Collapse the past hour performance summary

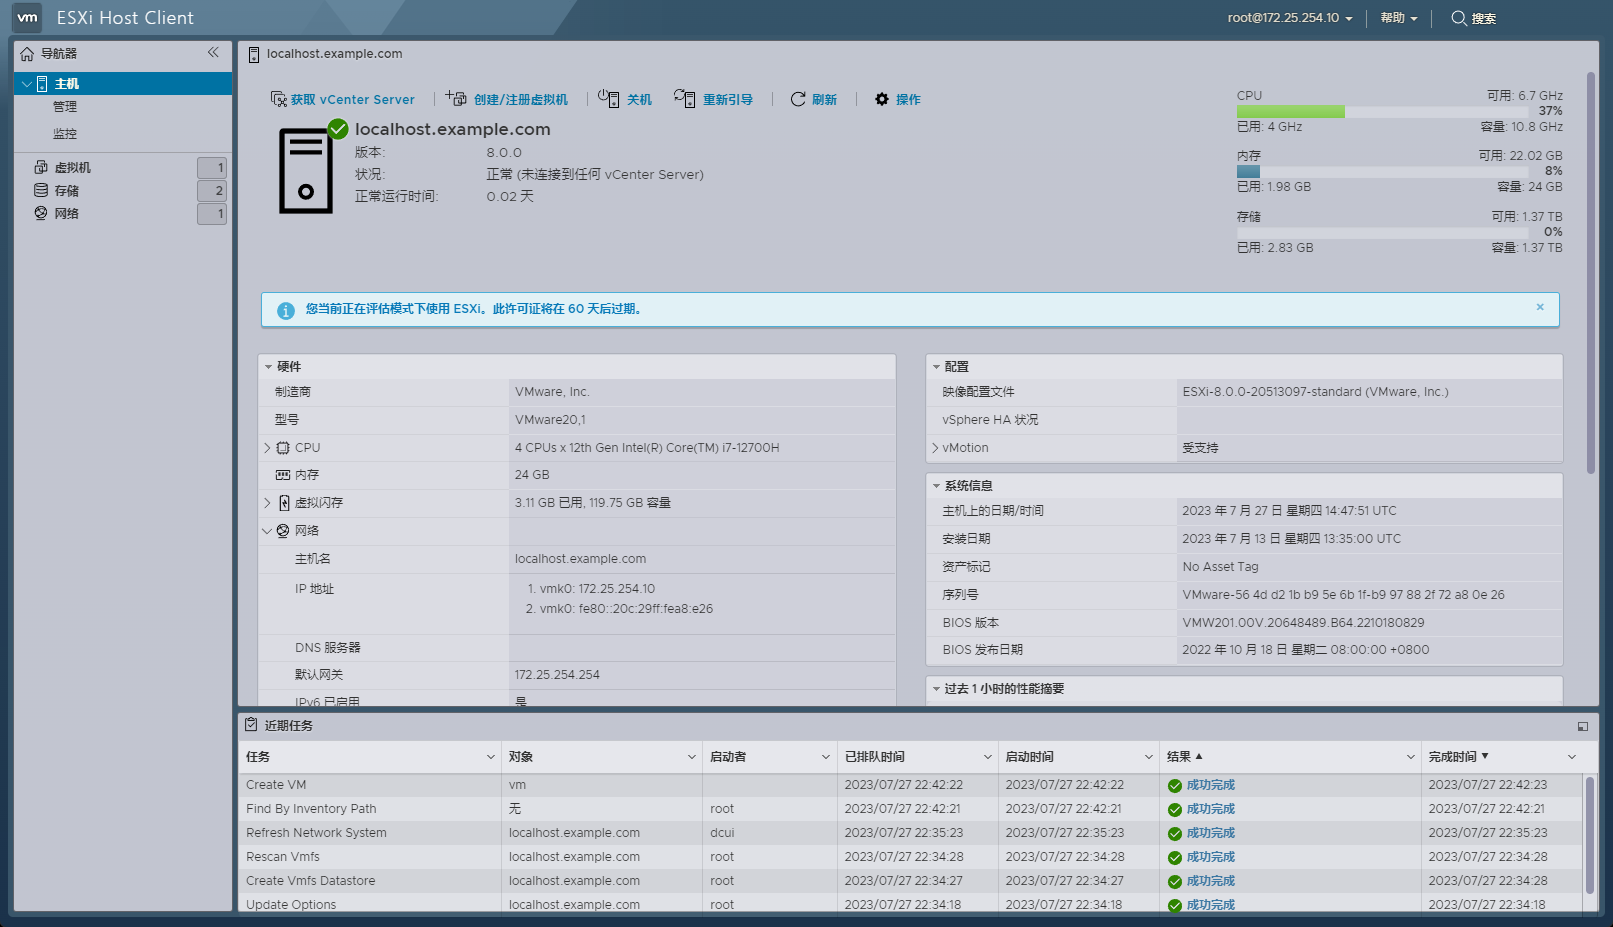[x=936, y=689]
